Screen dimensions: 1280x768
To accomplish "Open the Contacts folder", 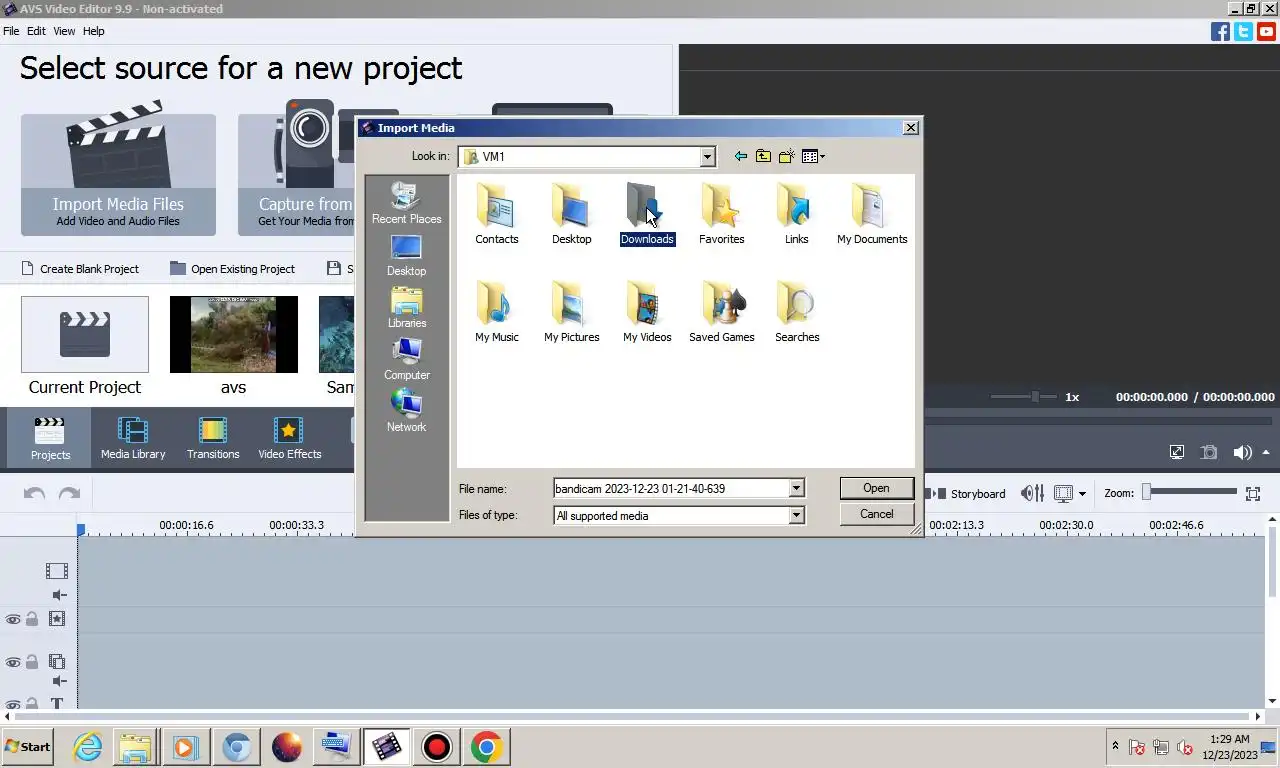I will (x=497, y=214).
